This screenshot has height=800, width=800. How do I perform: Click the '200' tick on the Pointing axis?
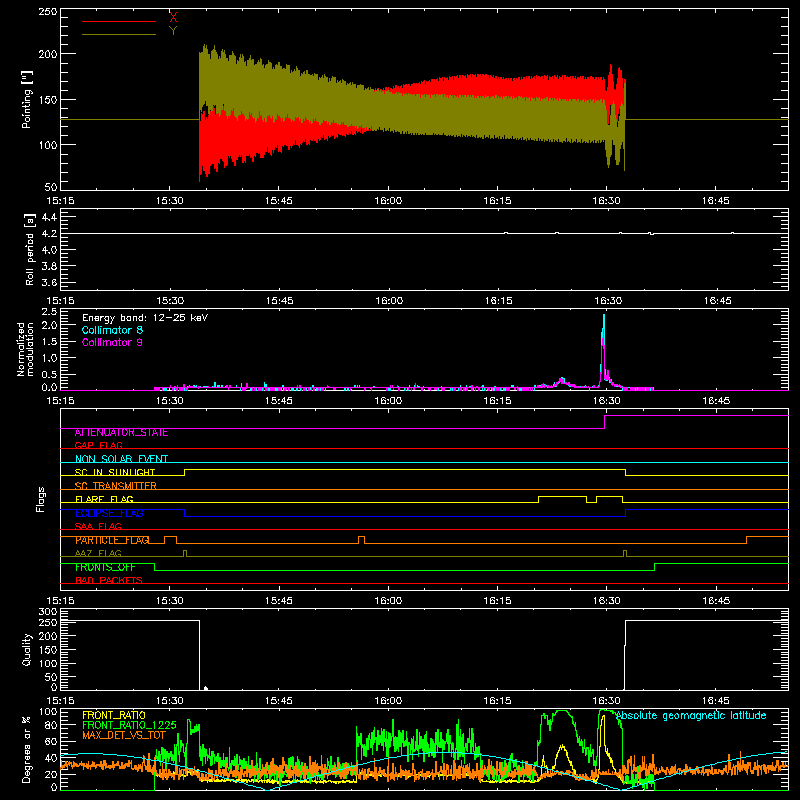[48, 54]
